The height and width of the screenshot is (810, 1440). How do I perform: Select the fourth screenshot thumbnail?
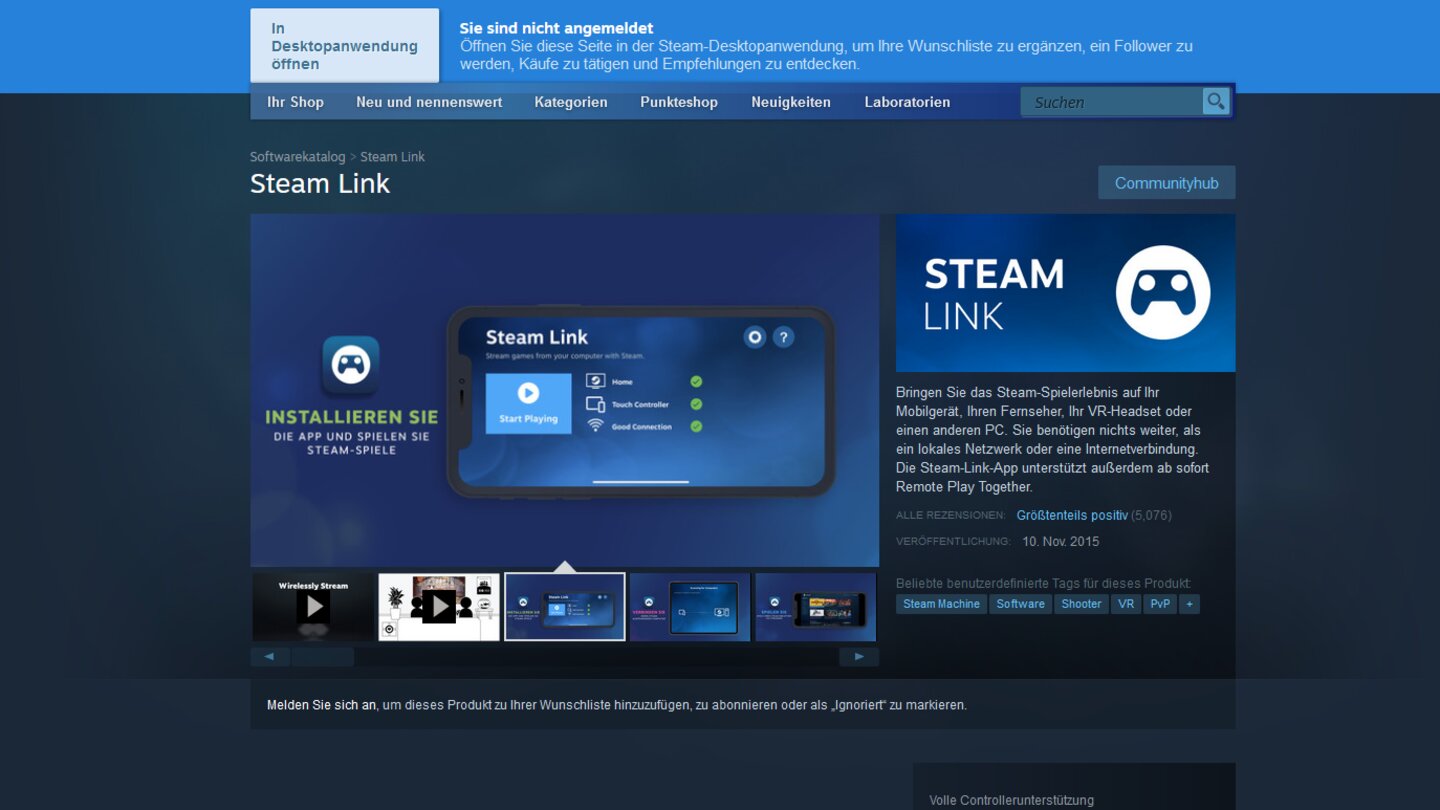pos(689,605)
